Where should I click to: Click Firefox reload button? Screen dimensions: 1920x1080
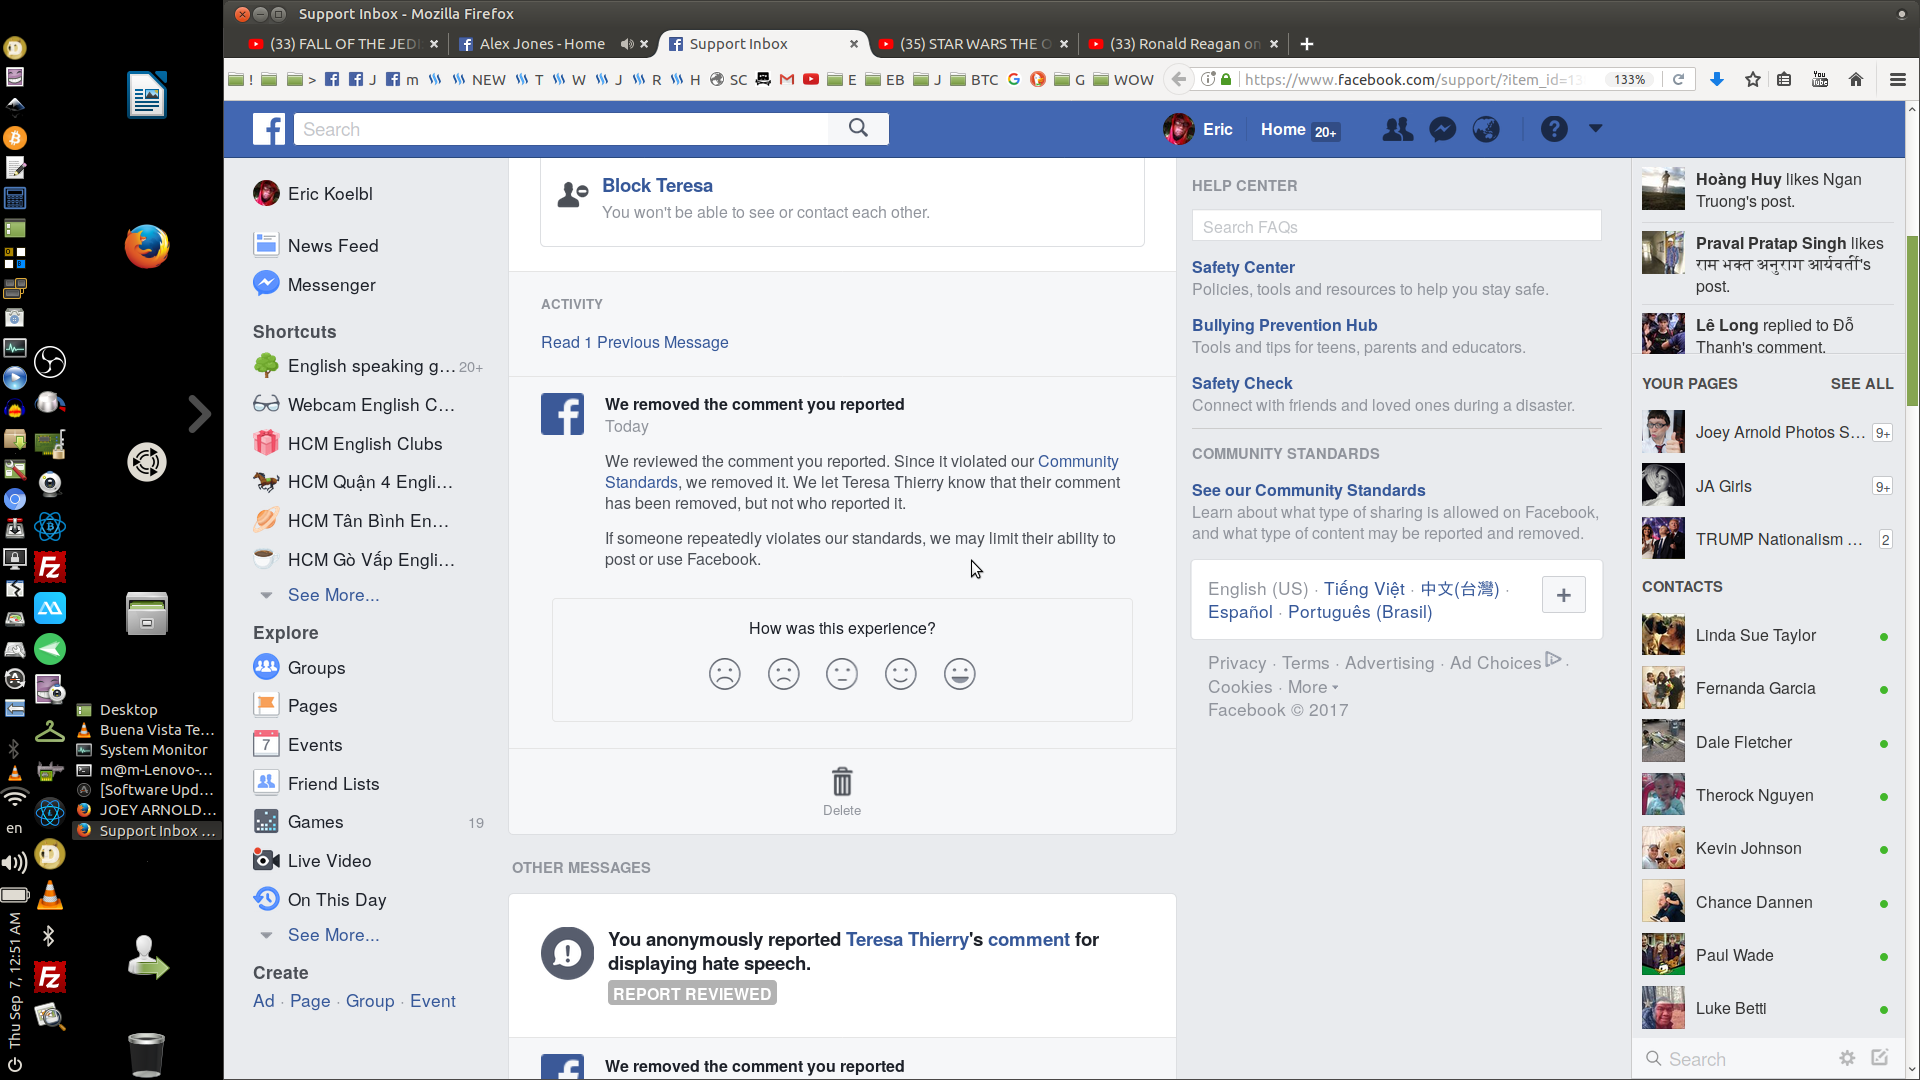[x=1679, y=79]
